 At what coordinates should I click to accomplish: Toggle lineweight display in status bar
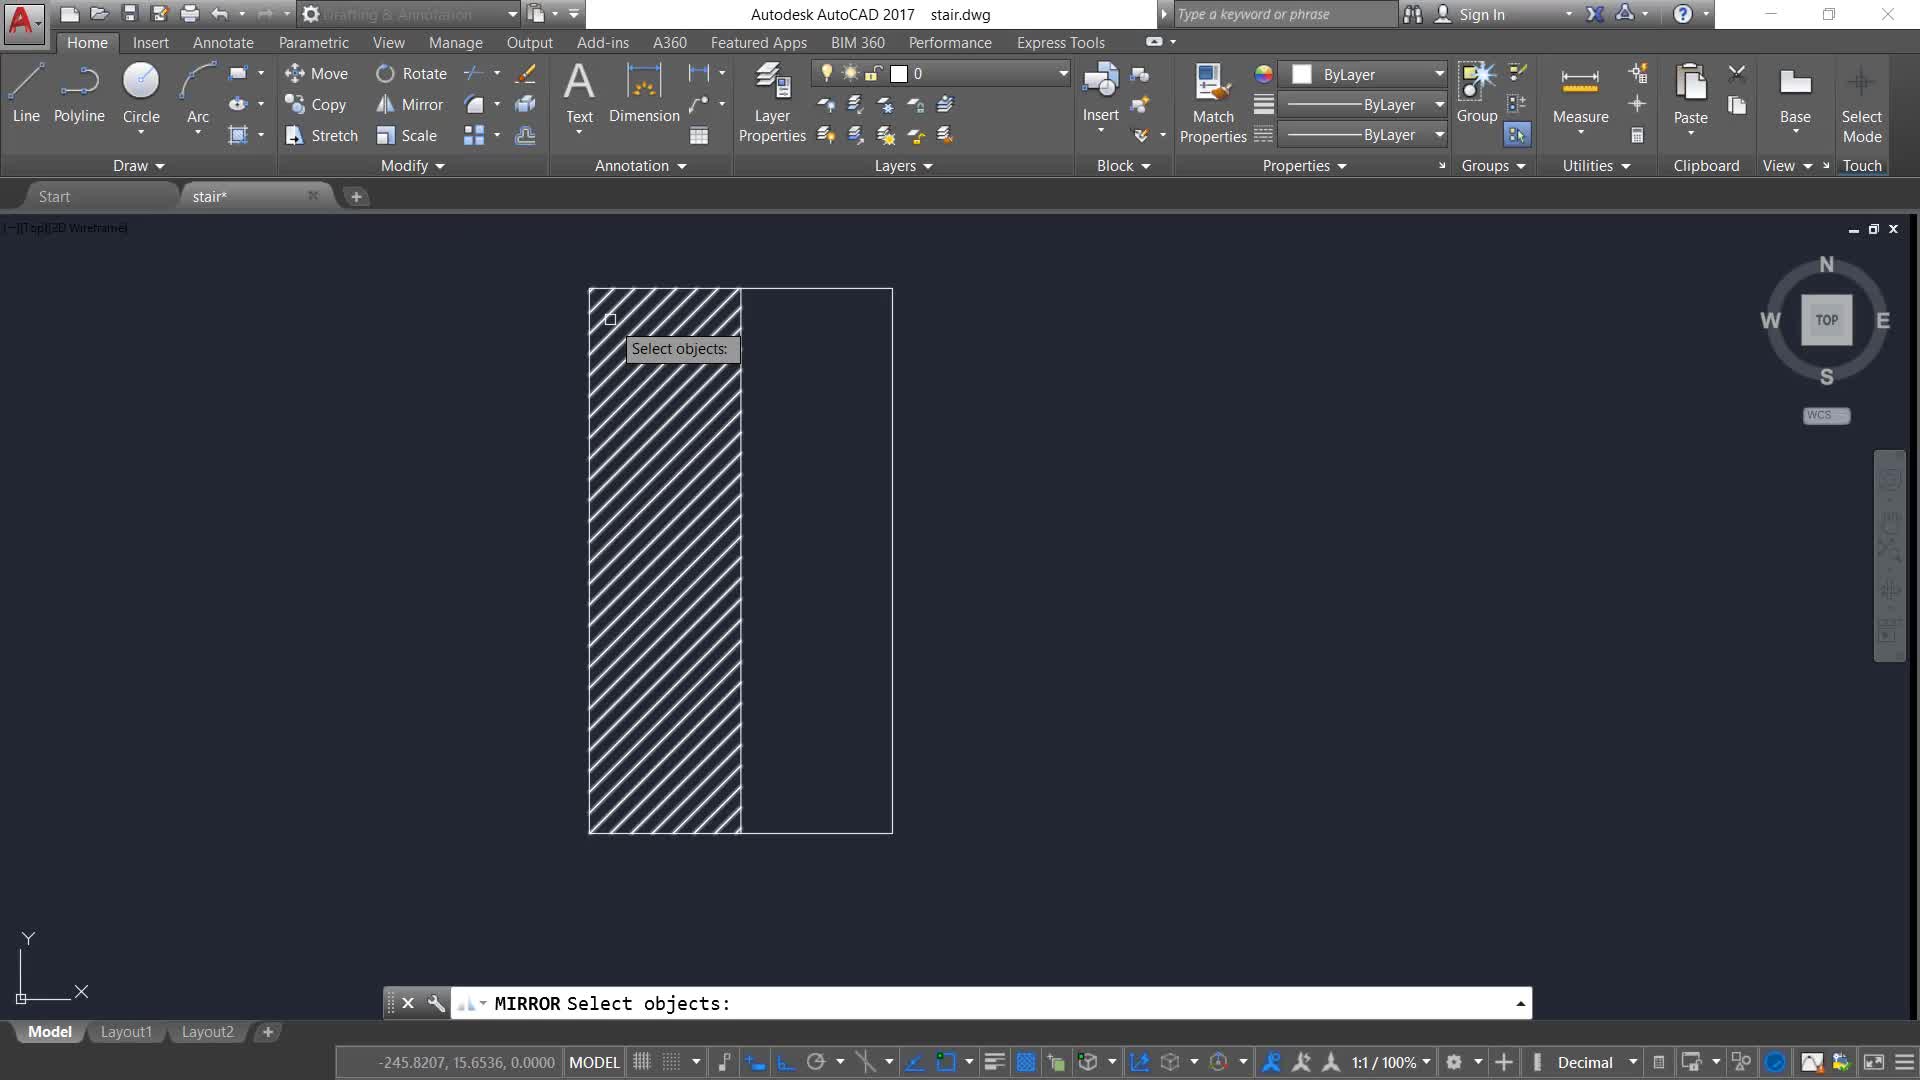coord(994,1062)
